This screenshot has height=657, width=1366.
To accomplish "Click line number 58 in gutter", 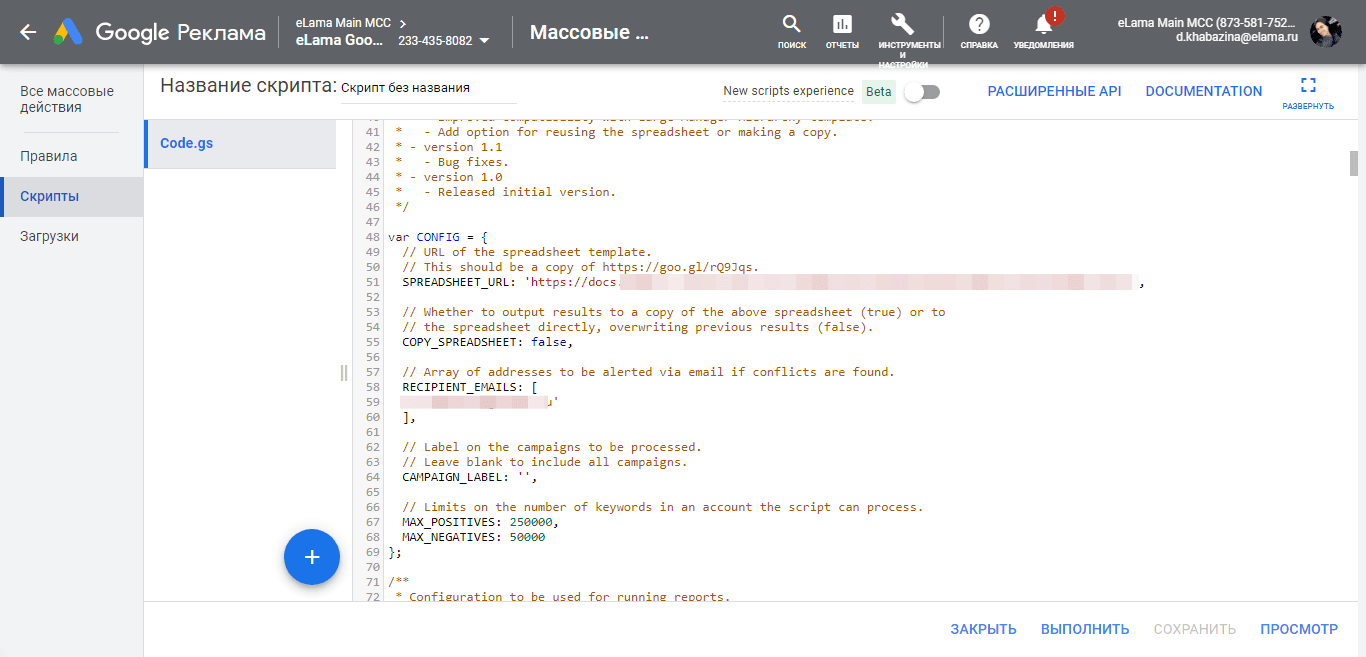I will 372,387.
